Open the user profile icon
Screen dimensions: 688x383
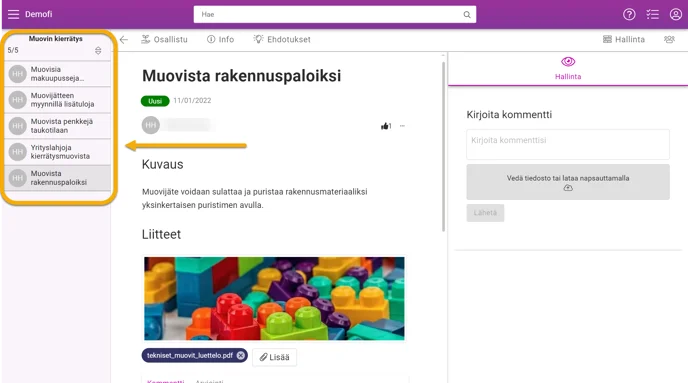(x=676, y=14)
